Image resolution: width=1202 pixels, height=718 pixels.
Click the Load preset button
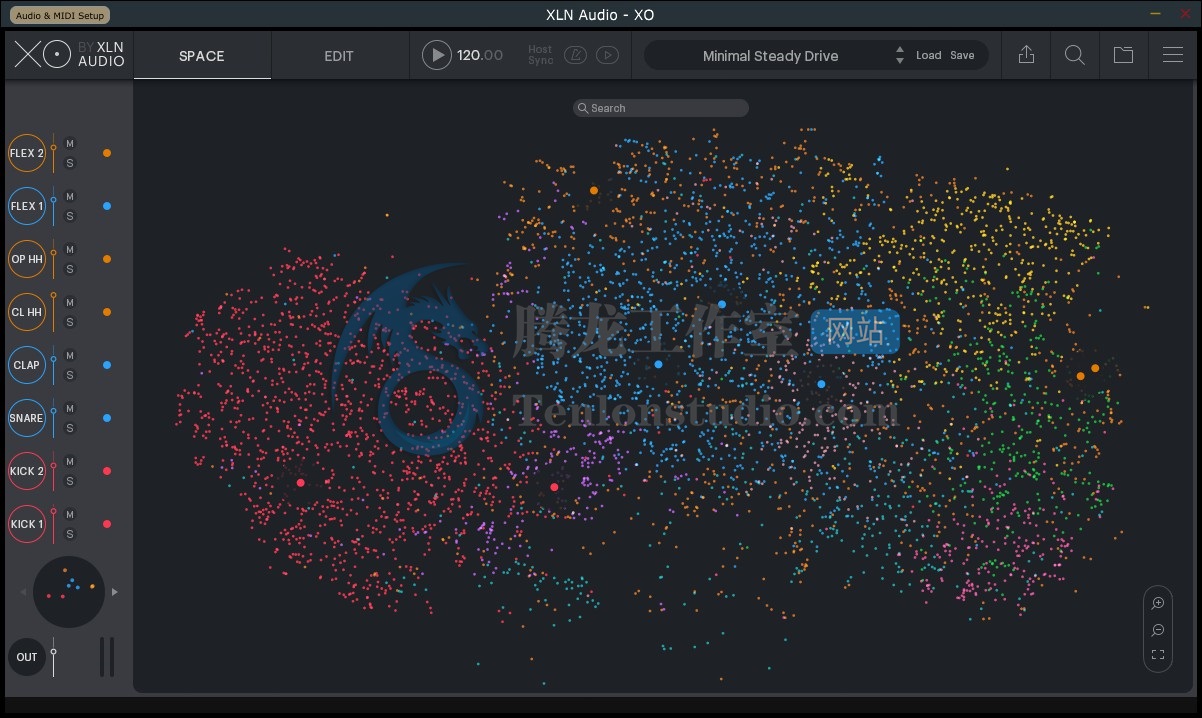click(x=929, y=56)
